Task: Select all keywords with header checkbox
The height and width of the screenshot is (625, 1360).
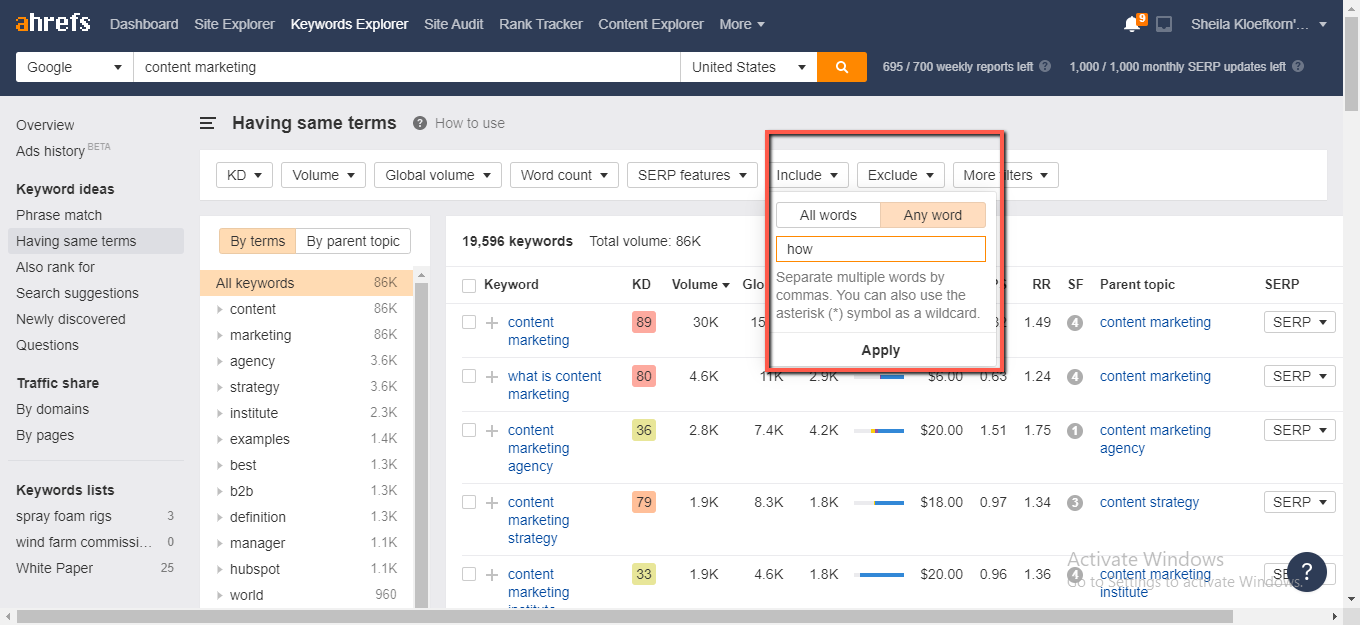Action: (x=469, y=286)
